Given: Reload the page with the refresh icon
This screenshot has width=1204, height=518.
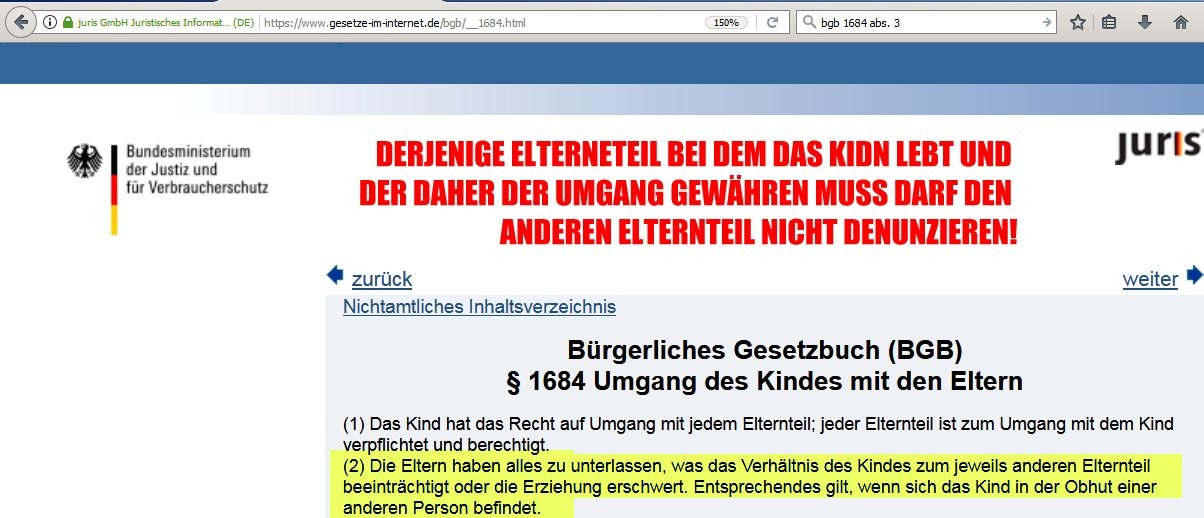Looking at the screenshot, I should 773,22.
